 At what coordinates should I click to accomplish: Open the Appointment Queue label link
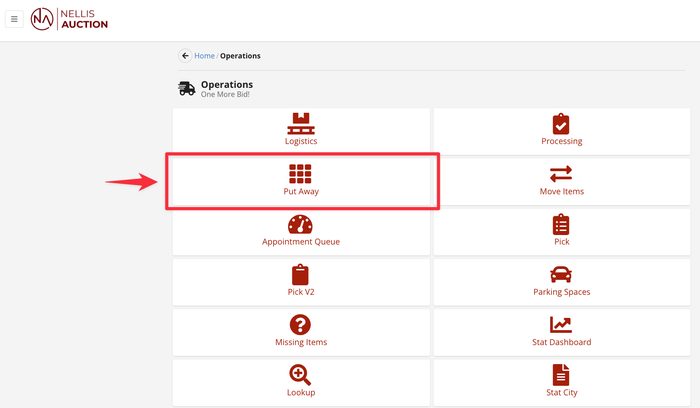coord(301,242)
